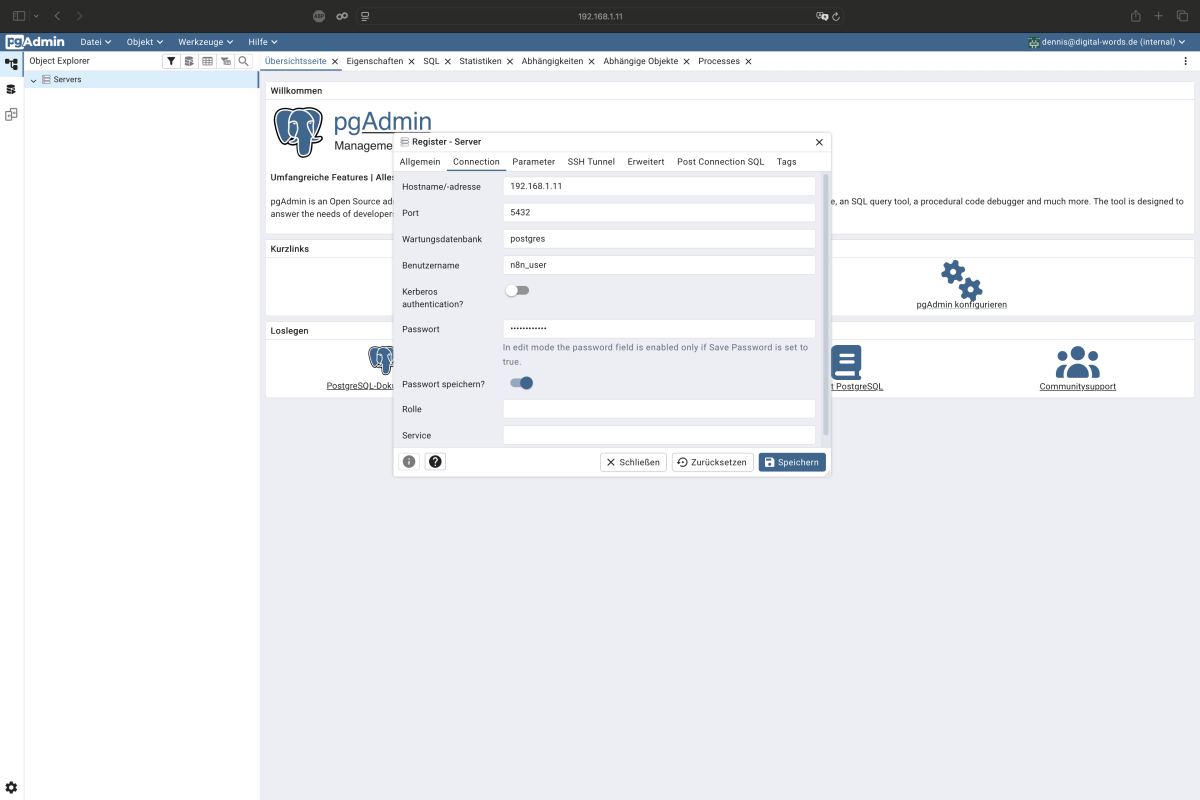Switch to Post Connection SQL tab
This screenshot has height=800, width=1200.
click(720, 161)
